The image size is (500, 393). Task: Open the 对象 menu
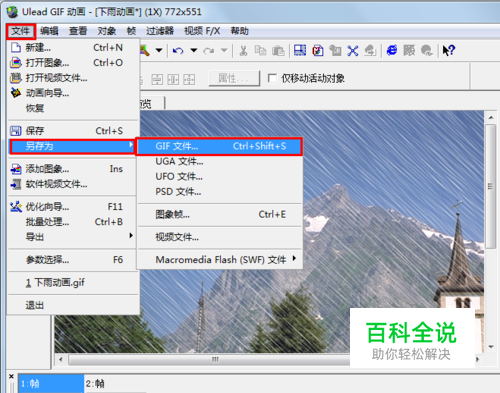[x=107, y=31]
